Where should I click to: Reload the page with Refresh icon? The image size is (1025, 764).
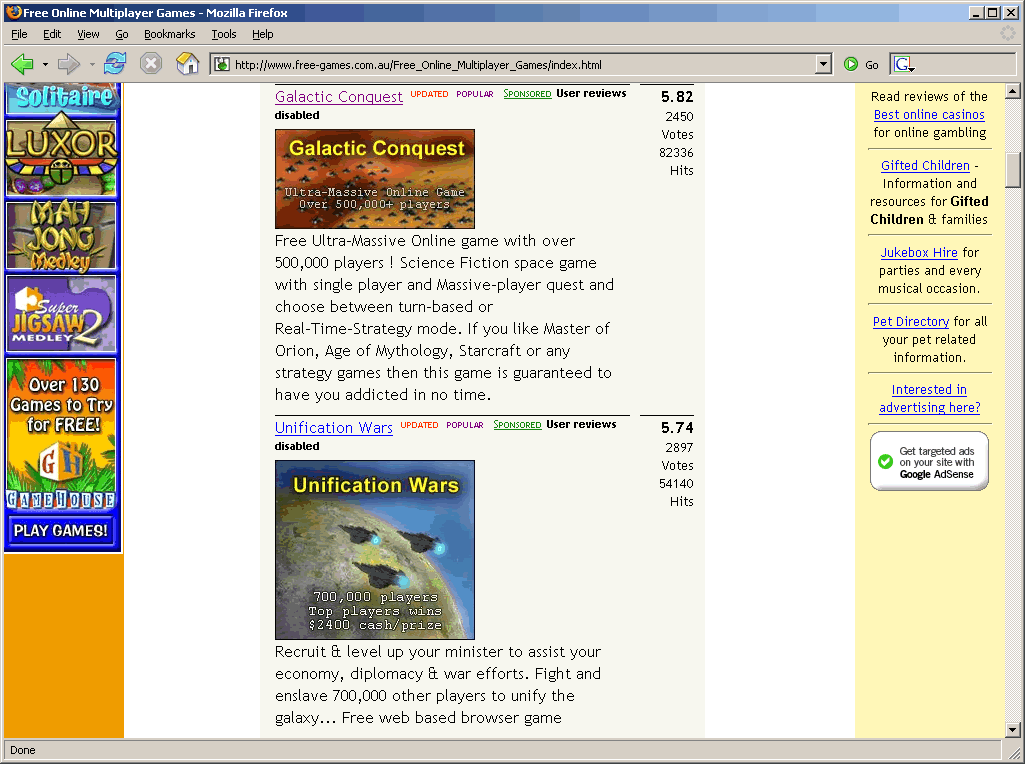[115, 64]
